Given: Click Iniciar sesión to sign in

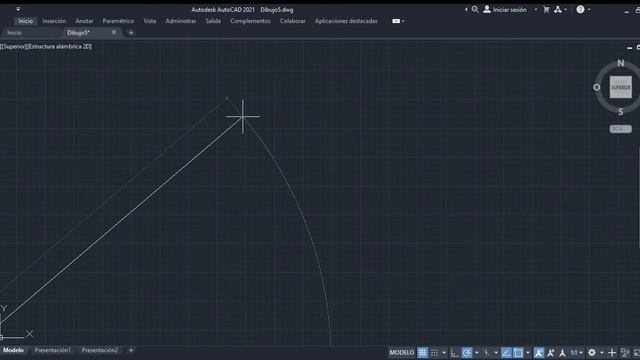Looking at the screenshot, I should [x=505, y=9].
